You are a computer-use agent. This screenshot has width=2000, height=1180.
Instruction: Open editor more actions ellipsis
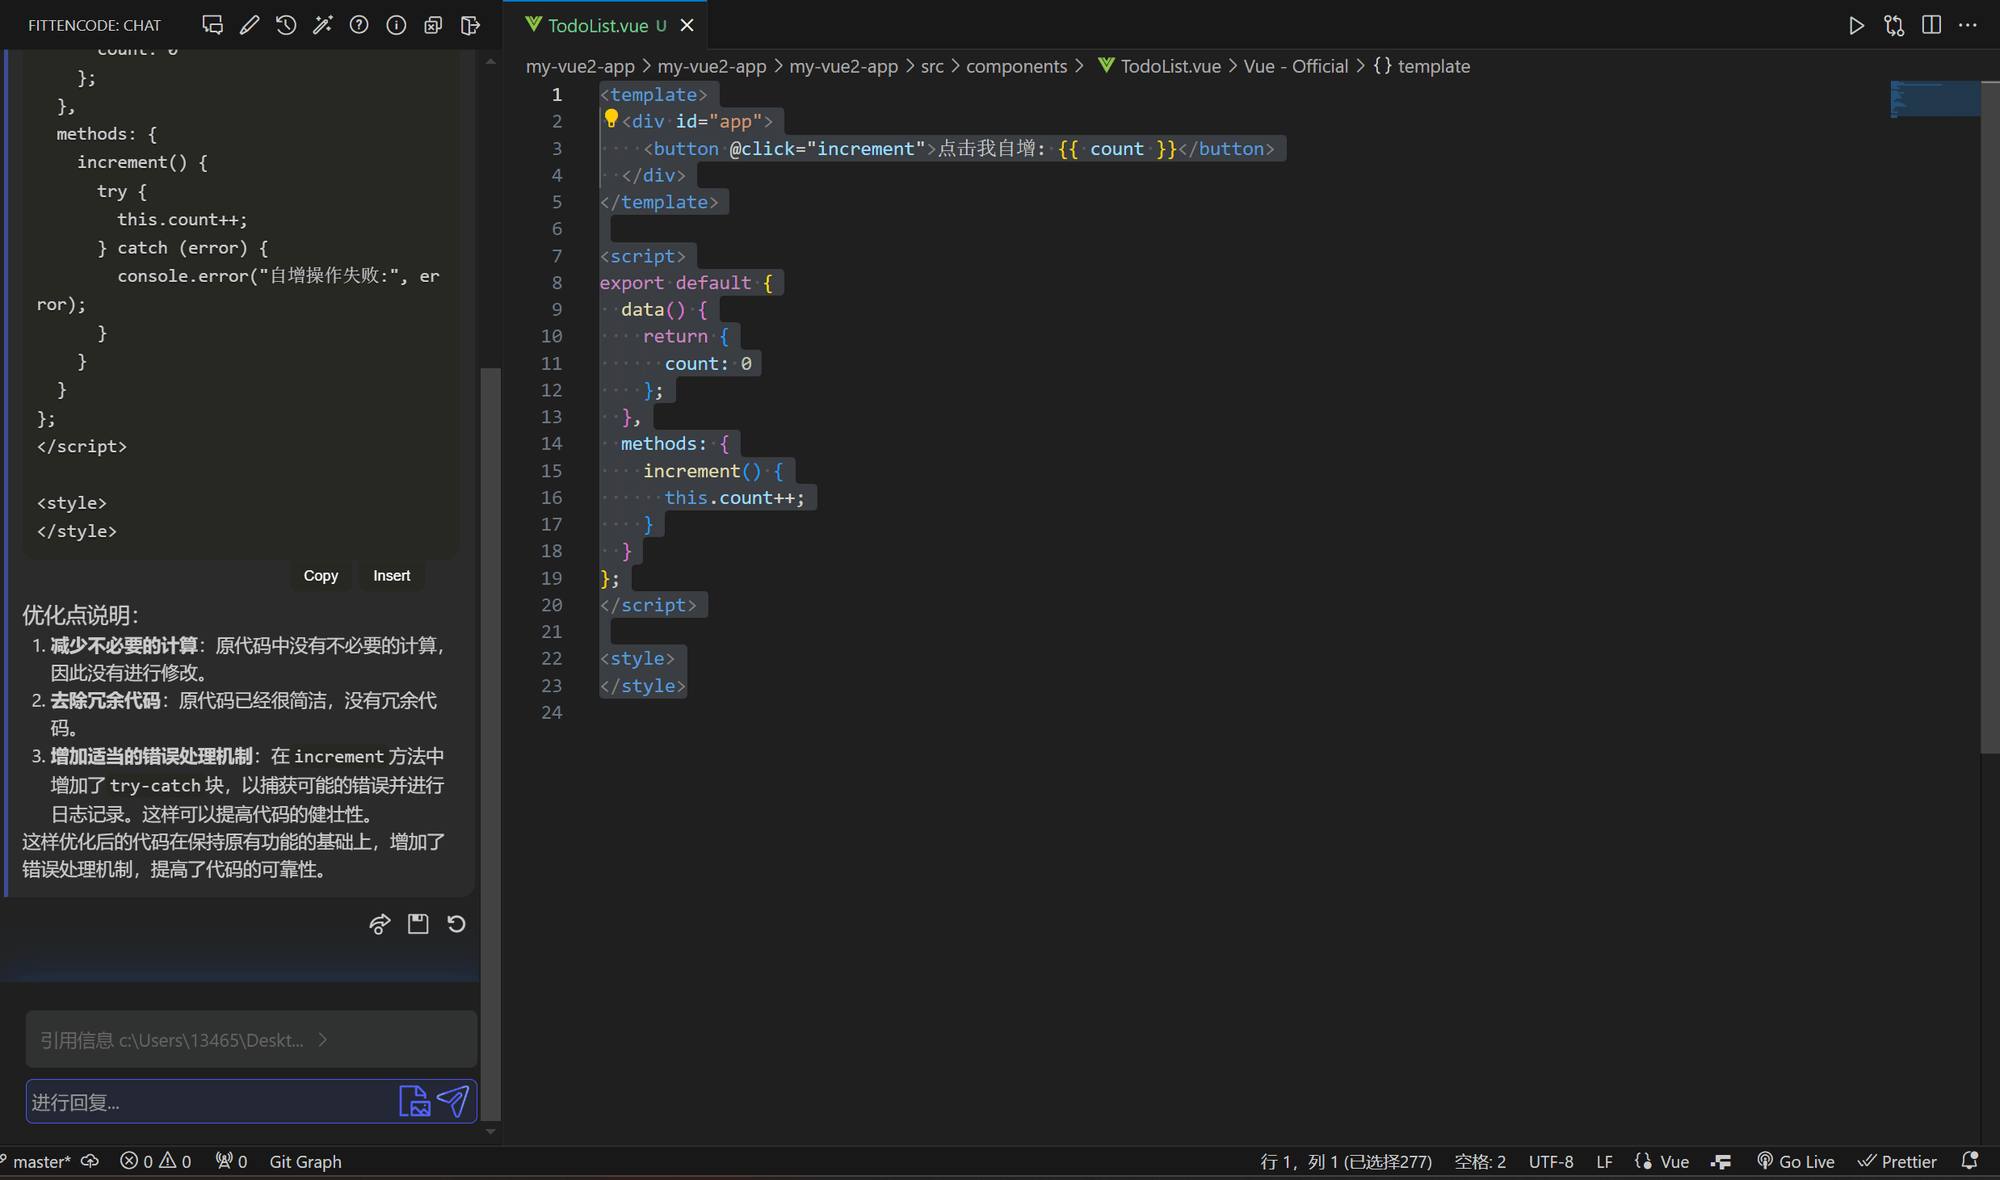tap(1968, 25)
